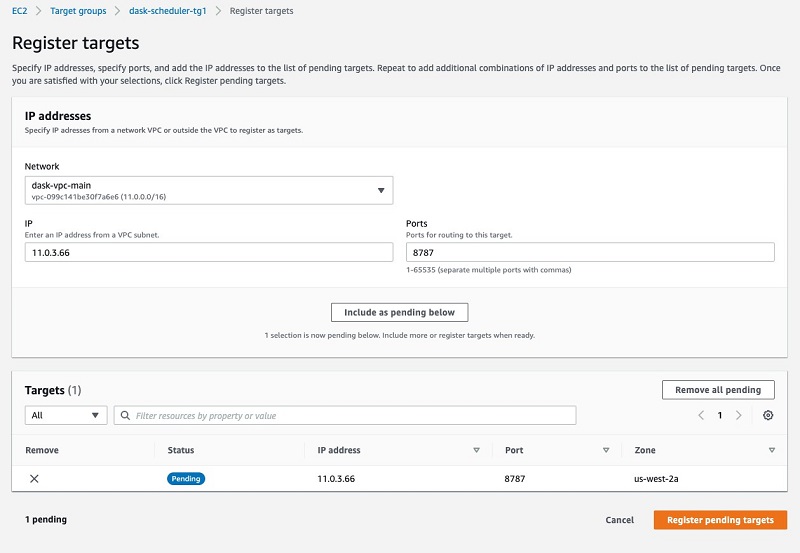Select the us-west-2a zone cell

[x=656, y=479]
